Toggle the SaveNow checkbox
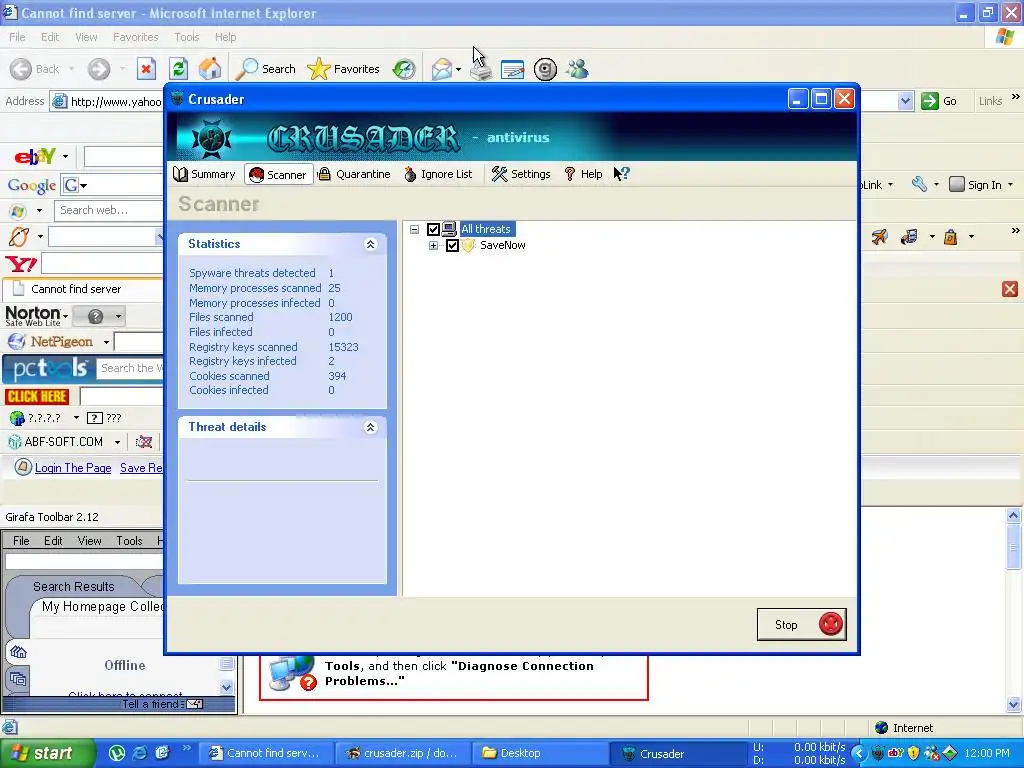 coord(452,246)
